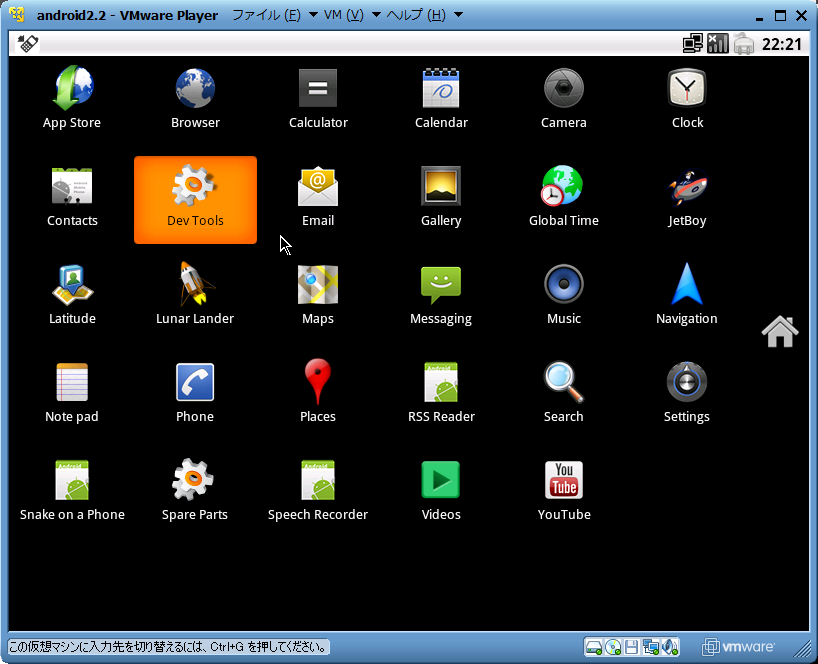The height and width of the screenshot is (664, 818).
Task: Open the Latitude app
Action: pos(72,295)
